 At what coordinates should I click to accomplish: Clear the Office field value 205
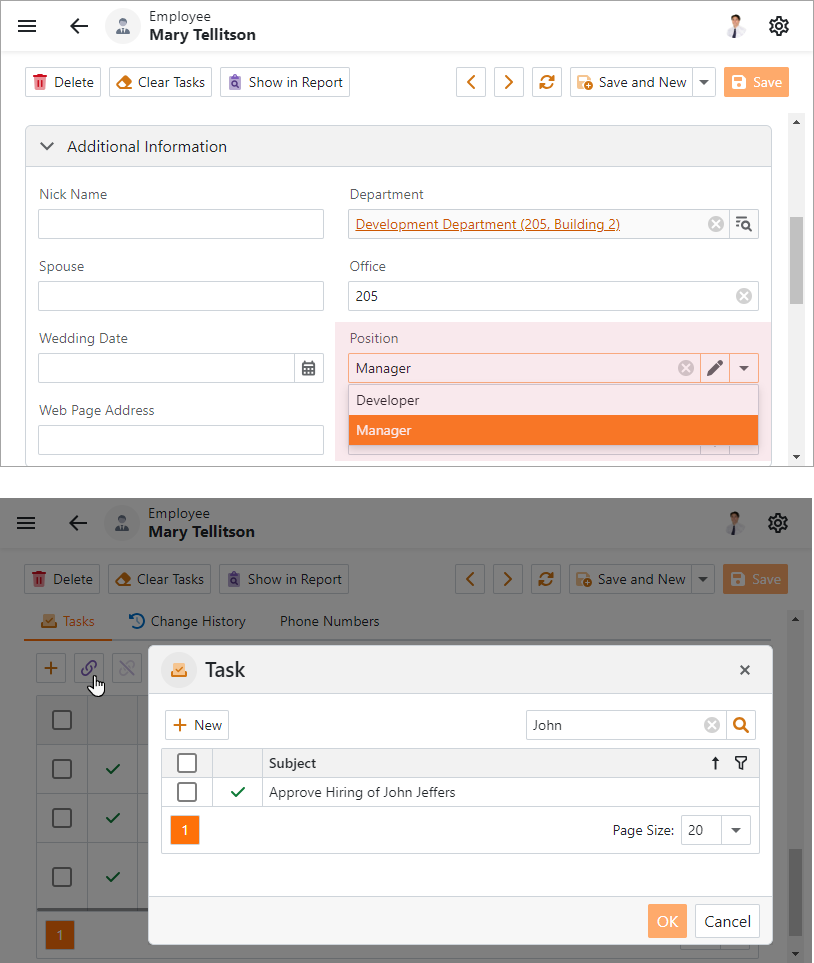(x=744, y=296)
